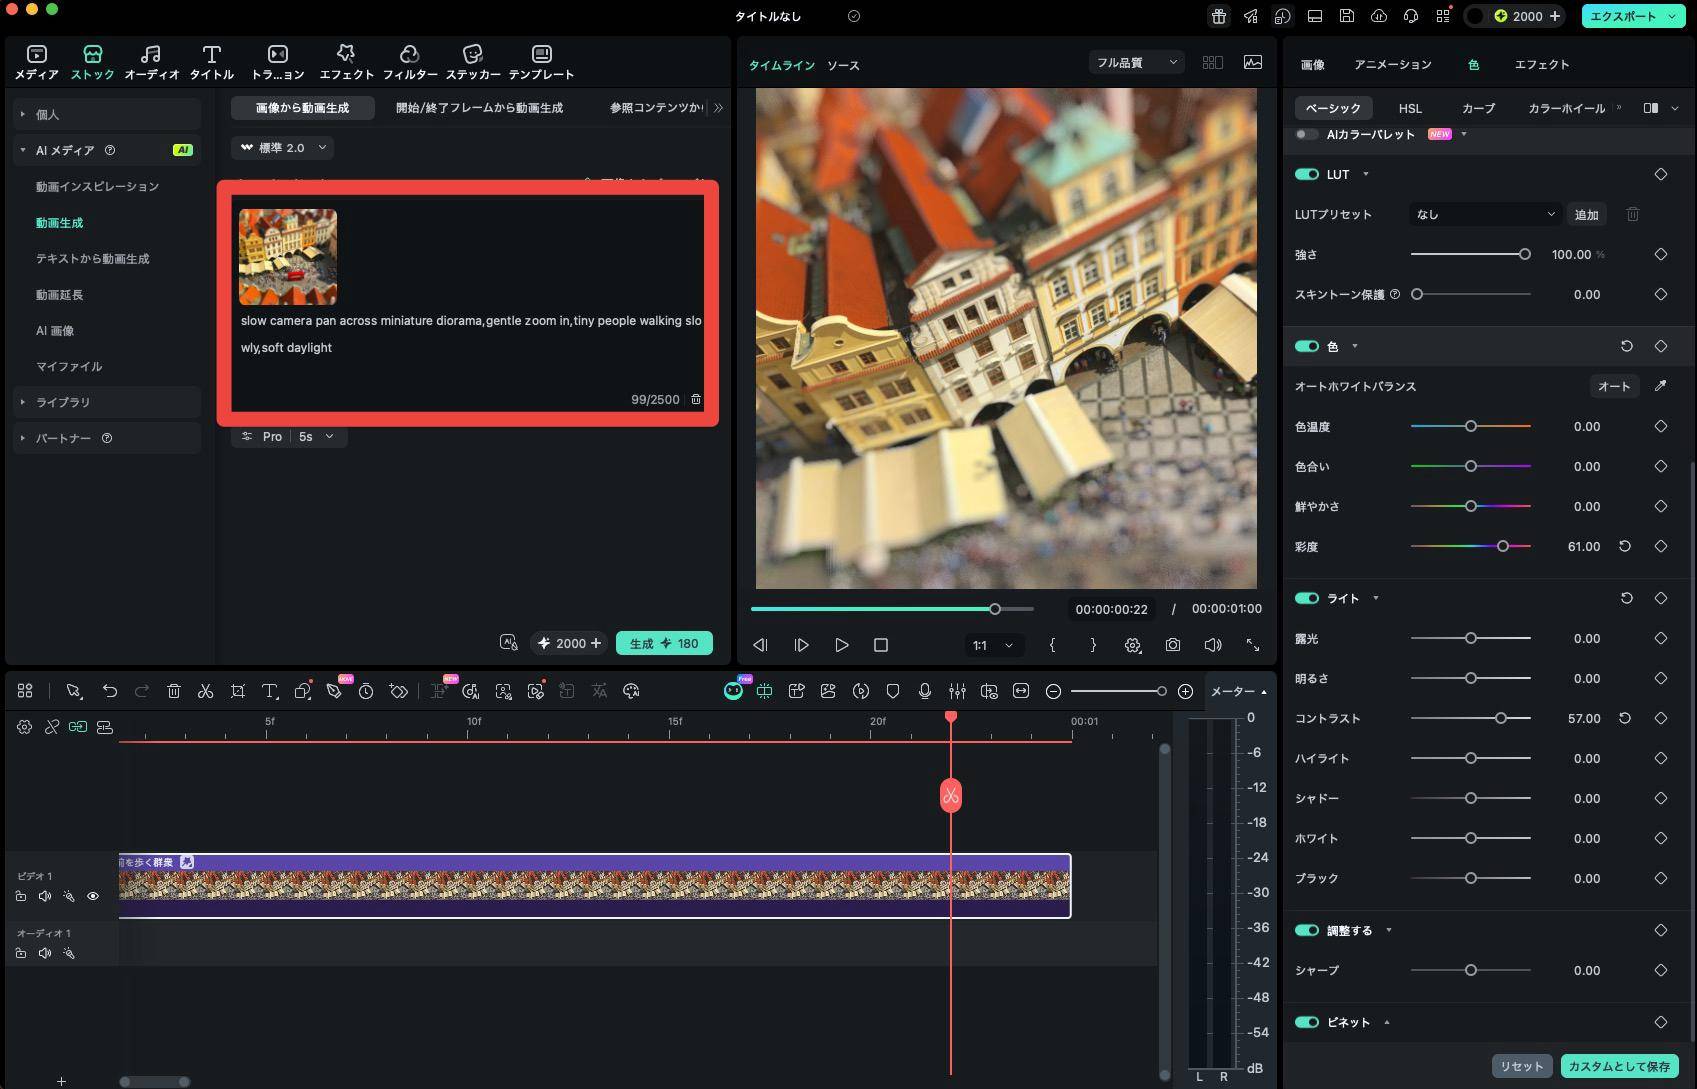The width and height of the screenshot is (1697, 1089).
Task: Adjust the 彩度 slider handle
Action: point(1502,546)
